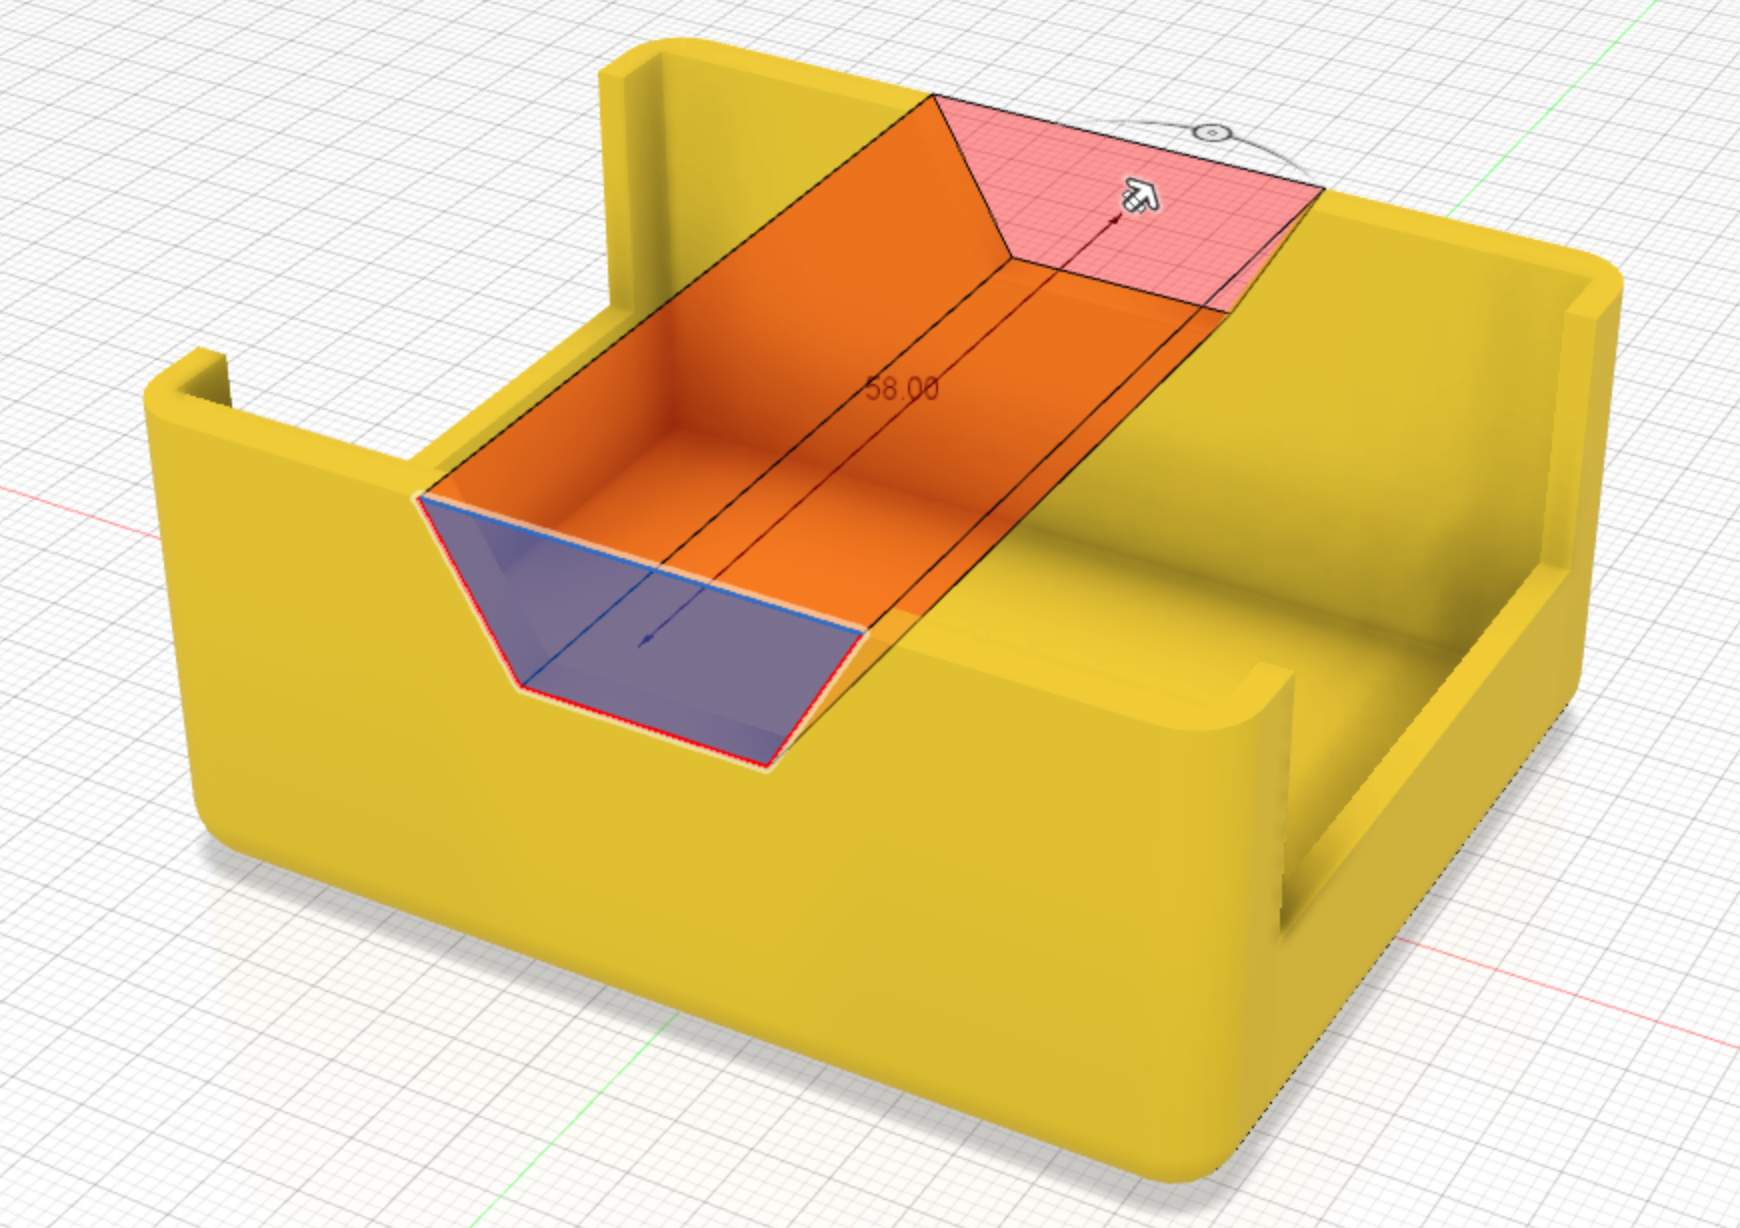Select the circular taper angle manipulator handle
The width and height of the screenshot is (1740, 1228).
coord(1211,132)
